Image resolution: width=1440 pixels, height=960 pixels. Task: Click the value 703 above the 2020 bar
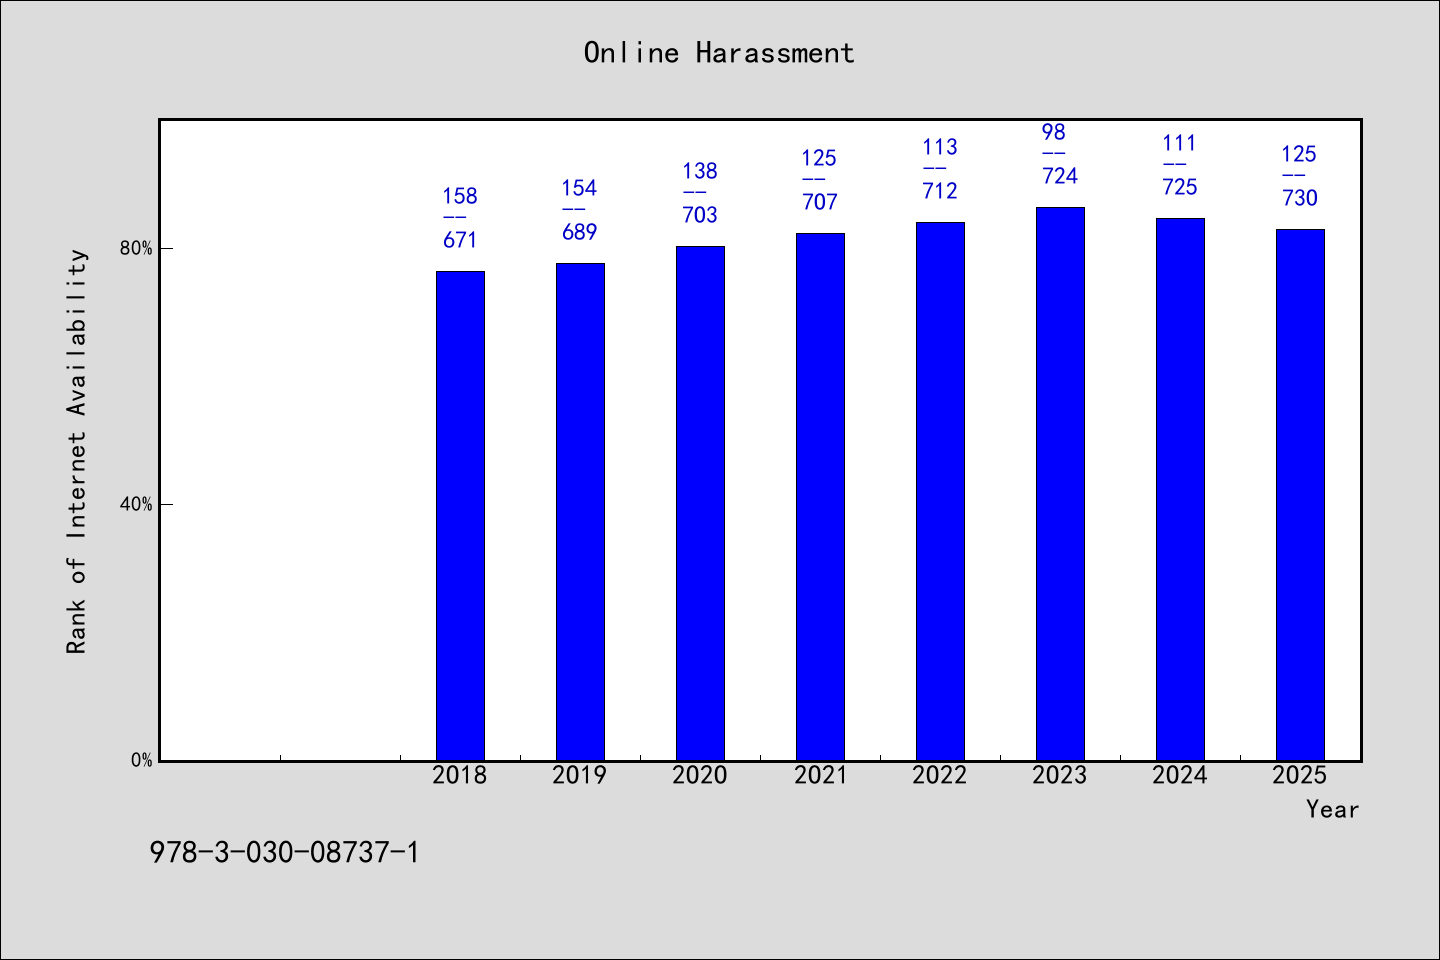(700, 215)
